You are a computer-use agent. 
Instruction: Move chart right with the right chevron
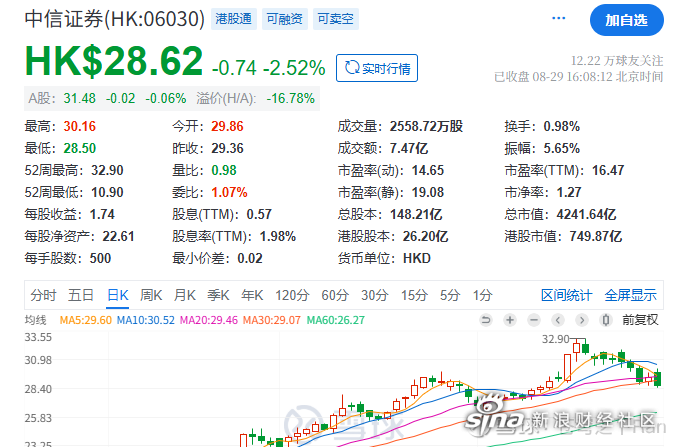click(582, 320)
